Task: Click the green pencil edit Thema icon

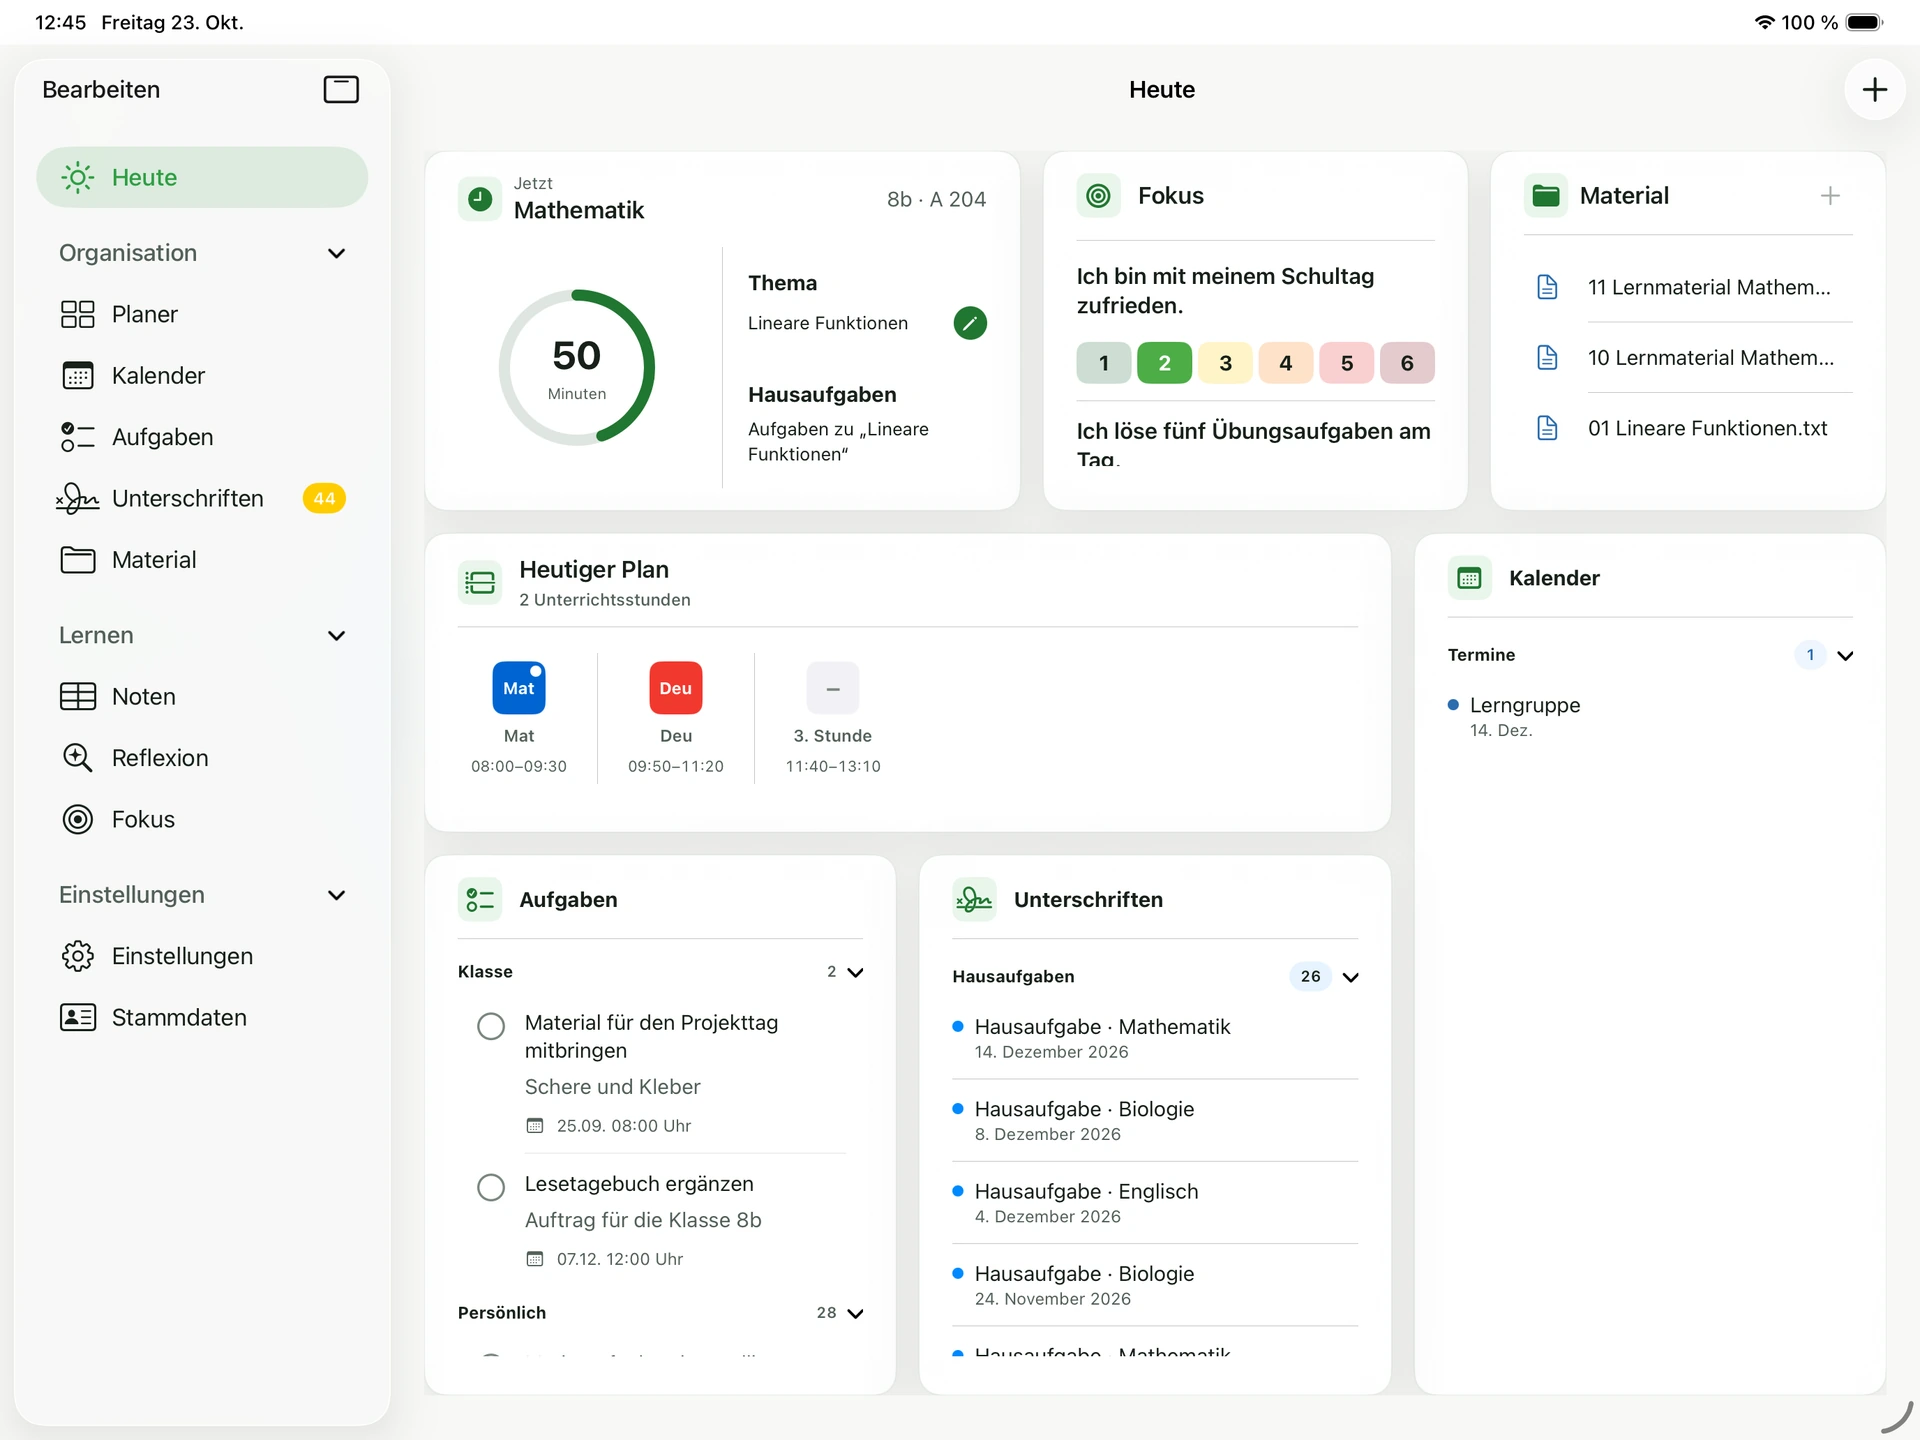Action: click(x=970, y=323)
